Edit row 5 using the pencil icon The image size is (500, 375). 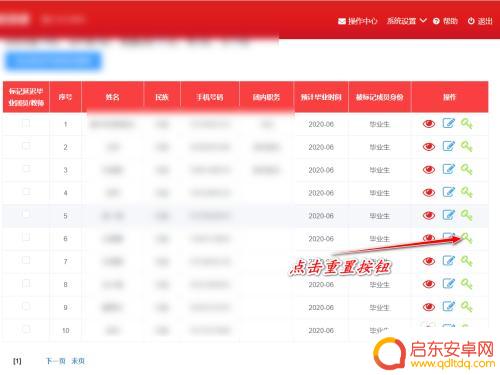click(449, 215)
